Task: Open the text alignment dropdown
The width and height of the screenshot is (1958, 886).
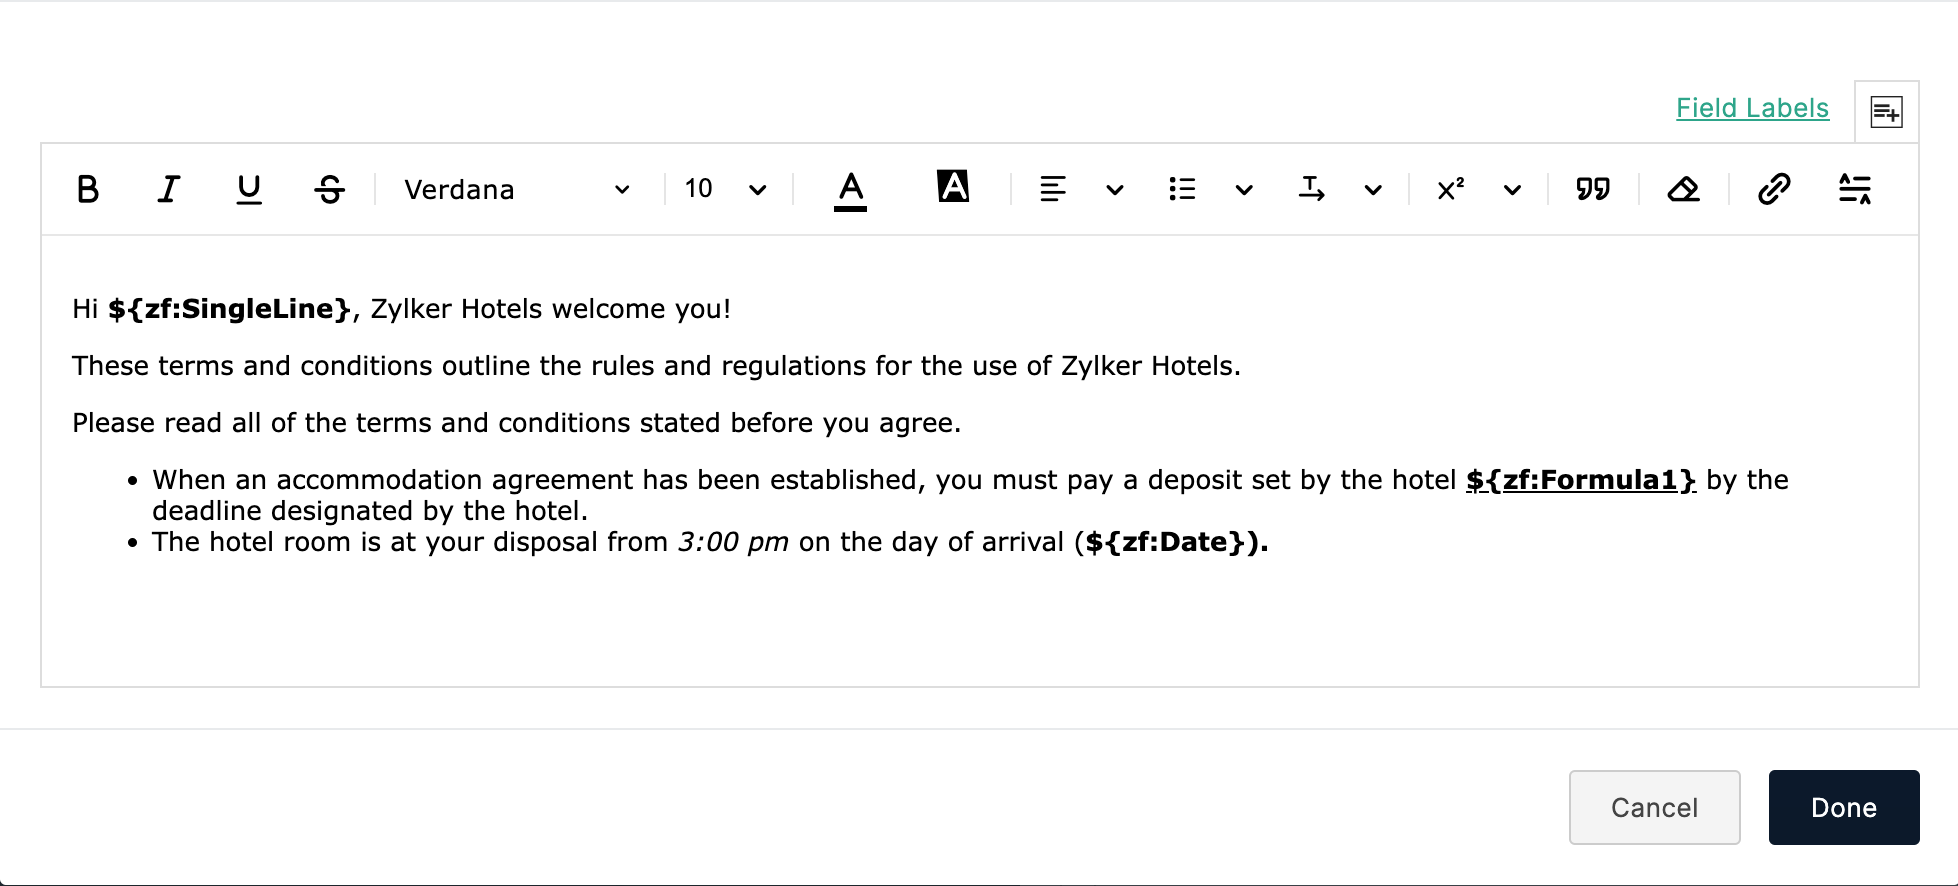Action: [x=1115, y=189]
